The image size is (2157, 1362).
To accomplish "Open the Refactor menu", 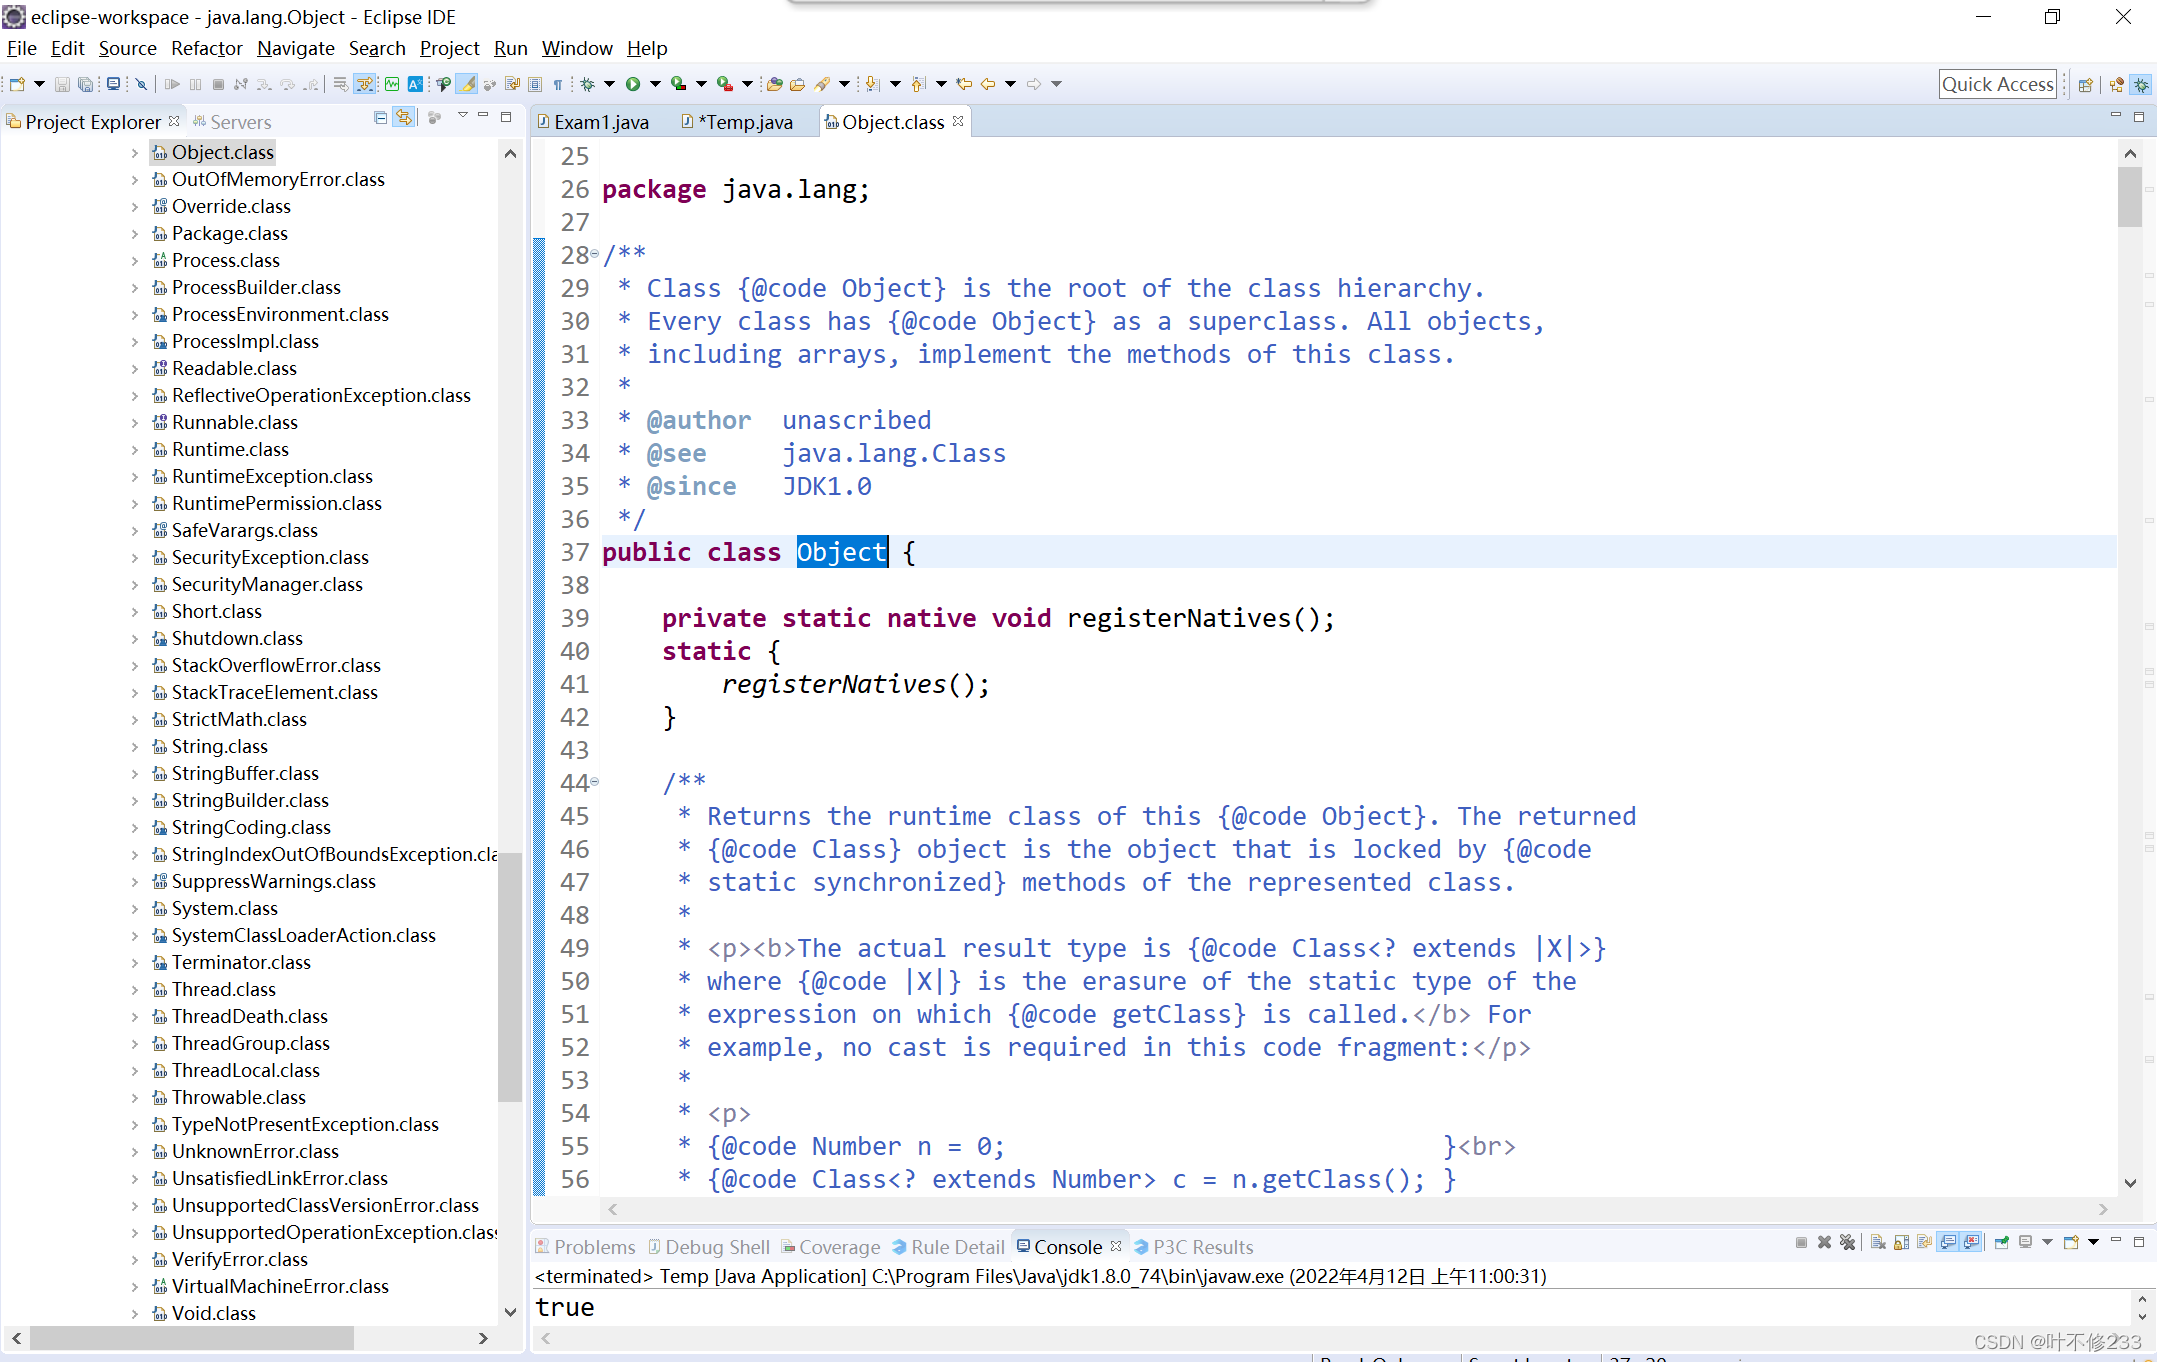I will pos(206,48).
